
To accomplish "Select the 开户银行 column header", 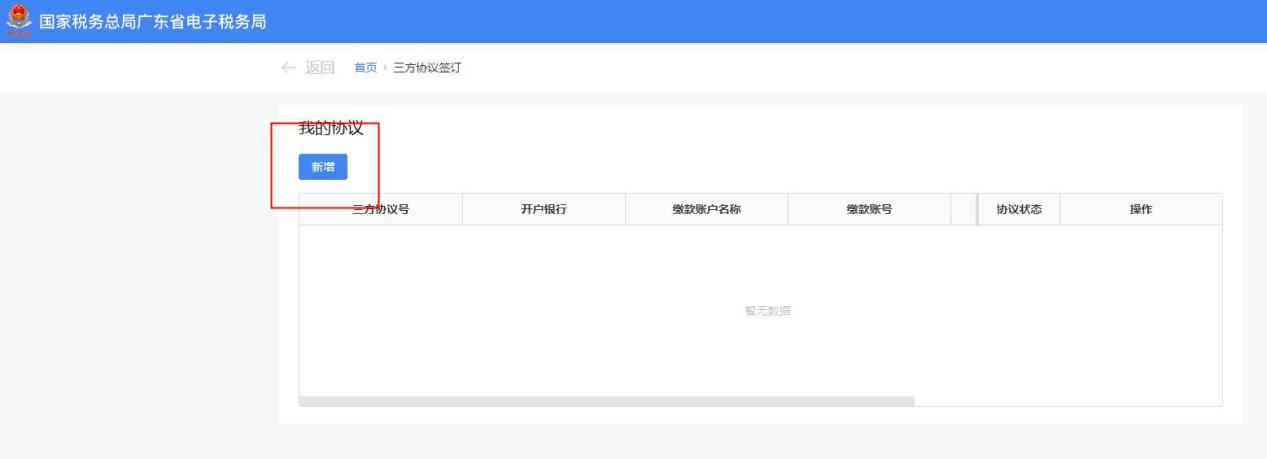I will coord(543,210).
